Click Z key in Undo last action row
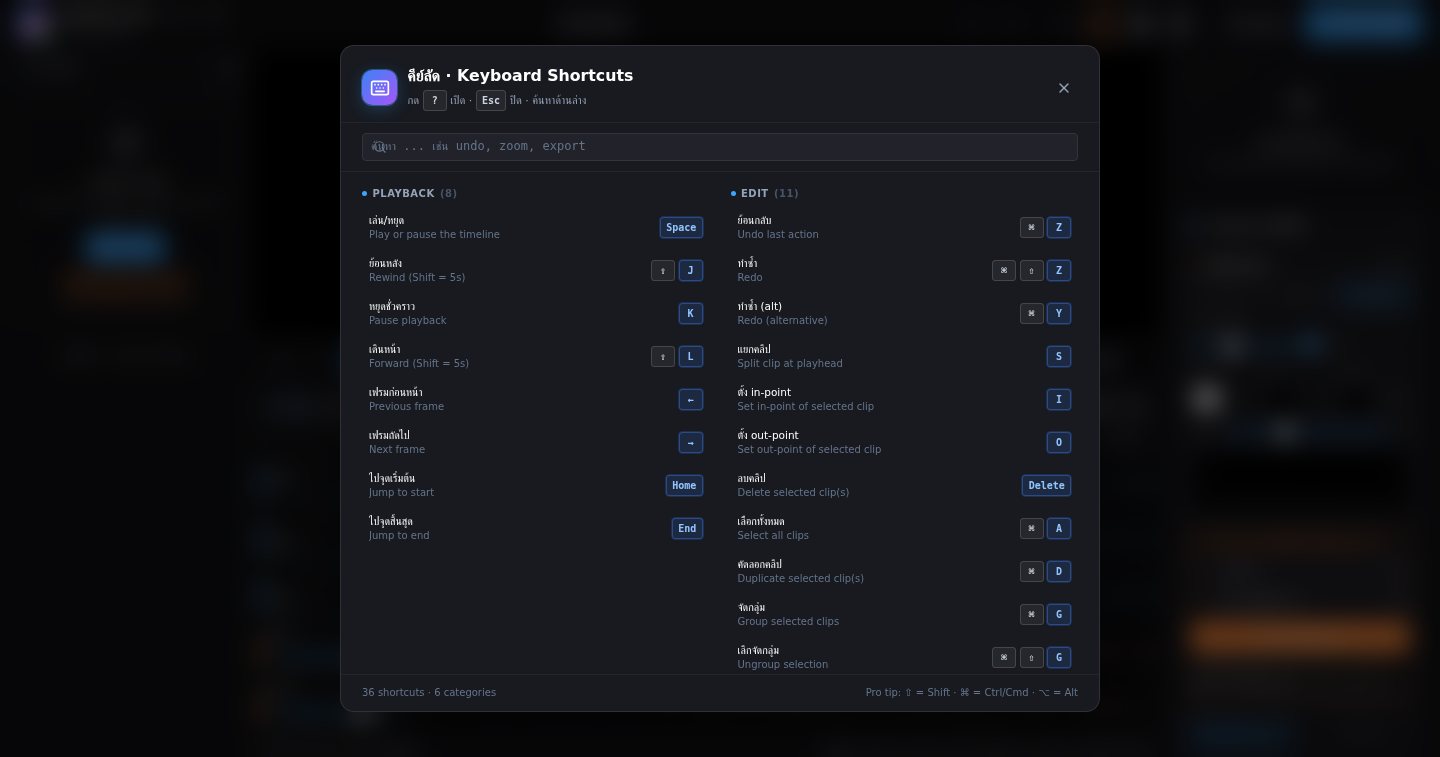The image size is (1440, 757). 1059,228
